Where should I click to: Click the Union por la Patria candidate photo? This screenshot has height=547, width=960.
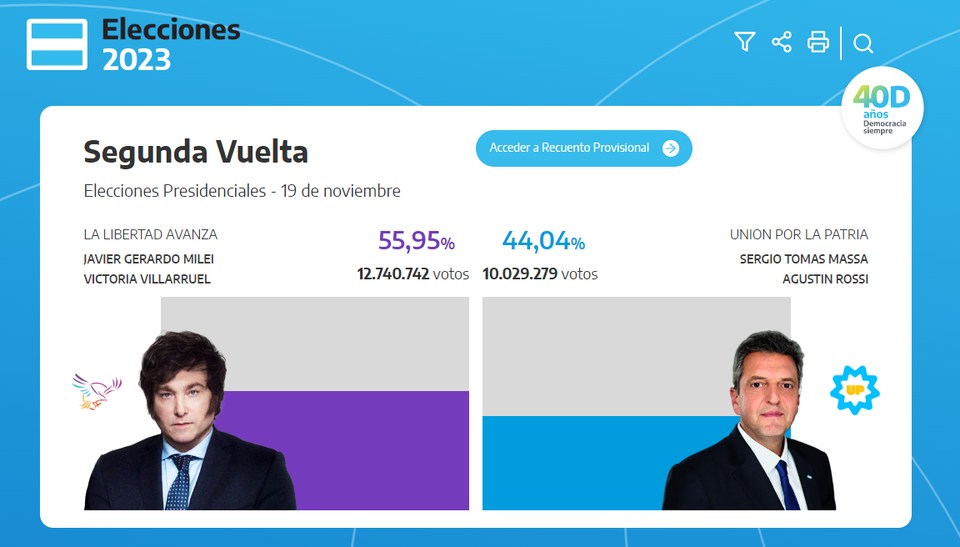748,425
